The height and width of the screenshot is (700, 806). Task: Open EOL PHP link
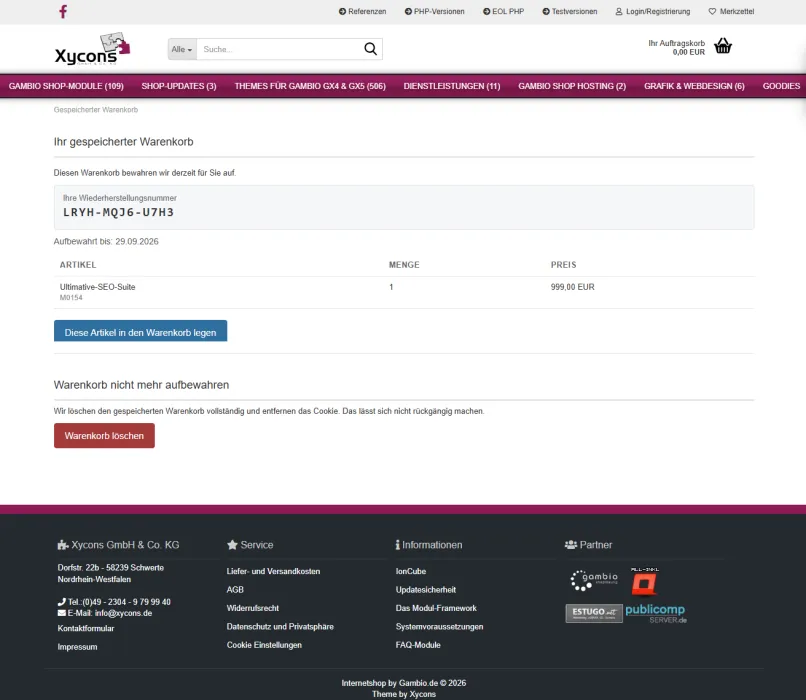[503, 11]
